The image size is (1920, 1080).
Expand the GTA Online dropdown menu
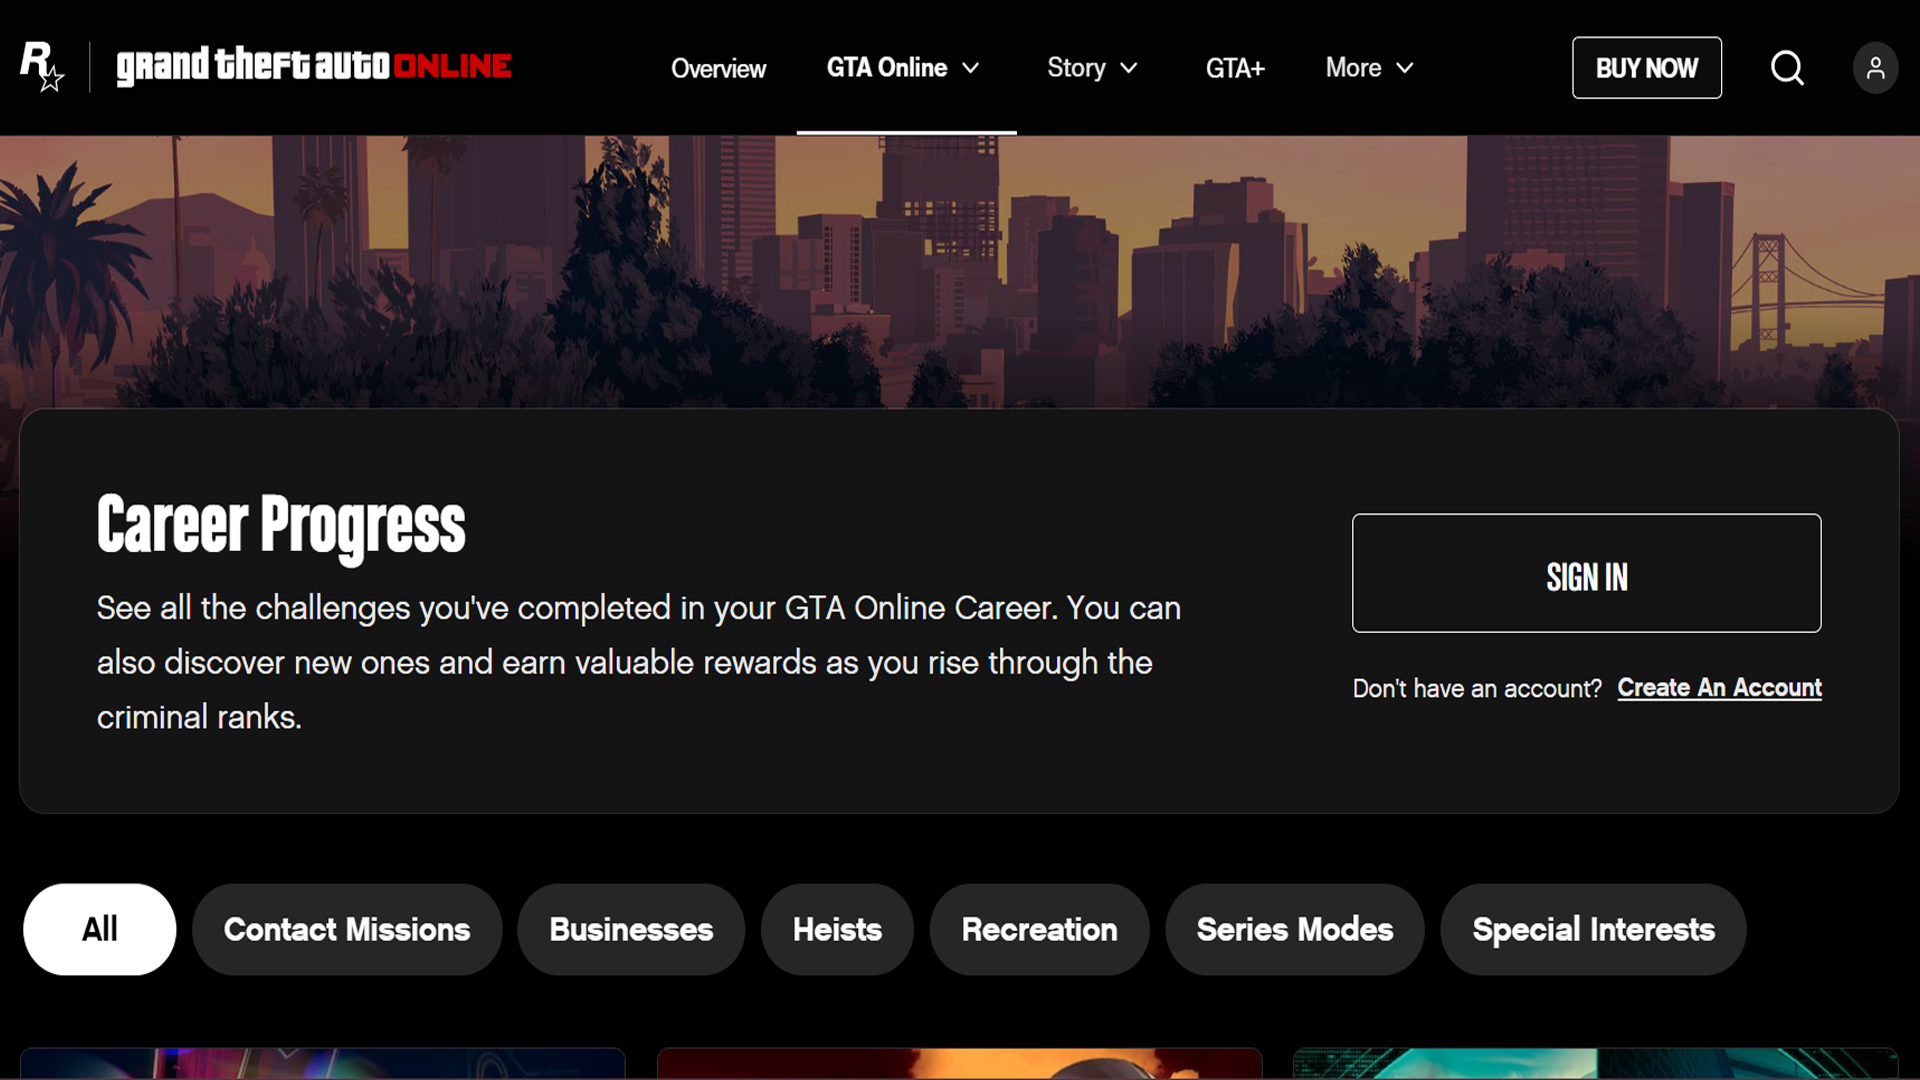tap(903, 67)
